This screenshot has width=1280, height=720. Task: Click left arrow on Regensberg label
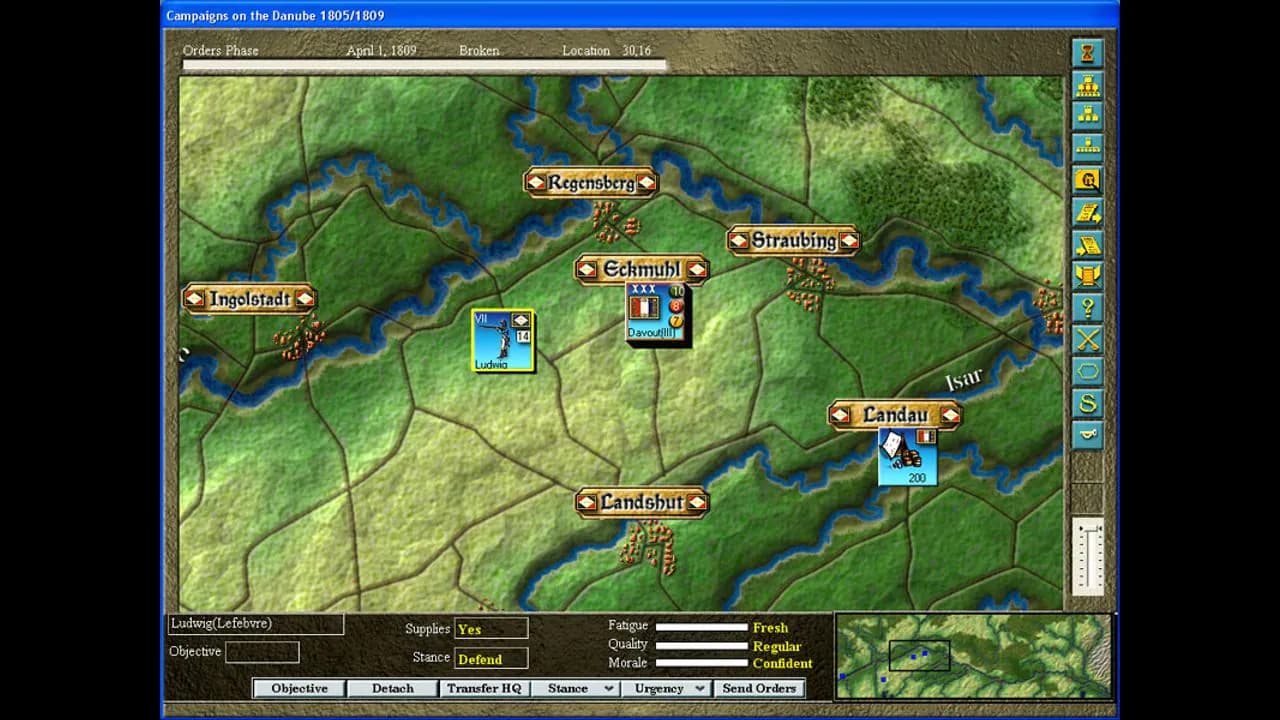pos(536,183)
